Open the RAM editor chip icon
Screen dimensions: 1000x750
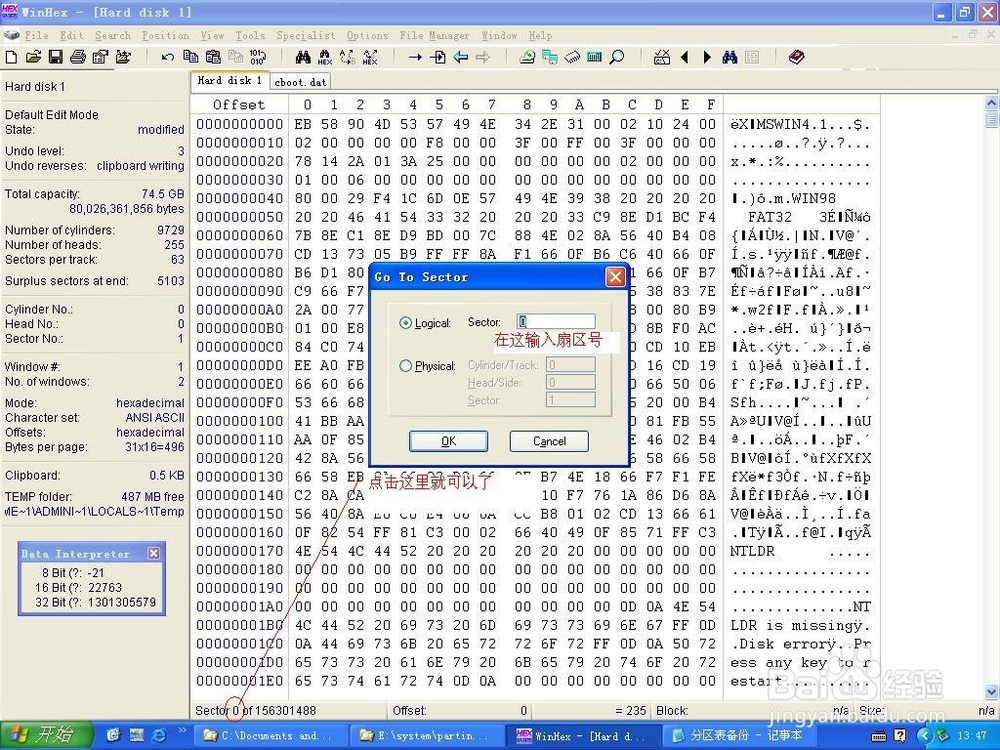click(x=572, y=57)
